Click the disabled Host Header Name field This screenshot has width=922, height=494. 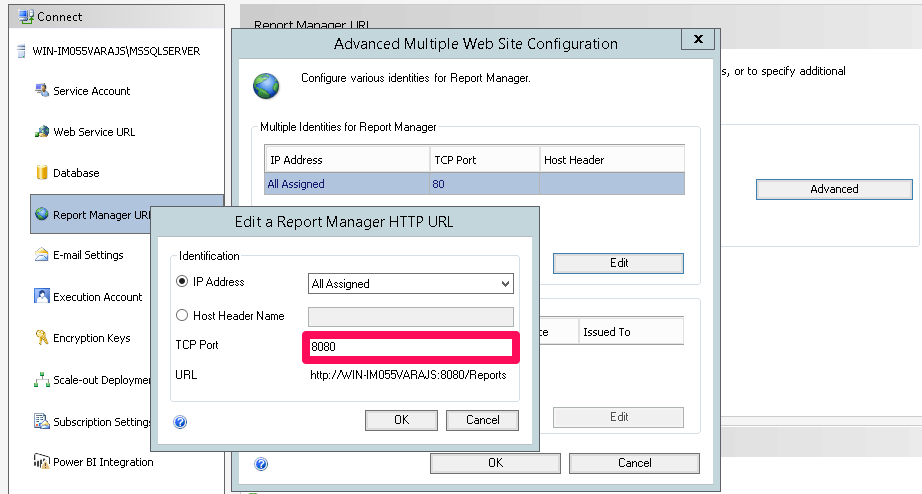pyautogui.click(x=410, y=317)
